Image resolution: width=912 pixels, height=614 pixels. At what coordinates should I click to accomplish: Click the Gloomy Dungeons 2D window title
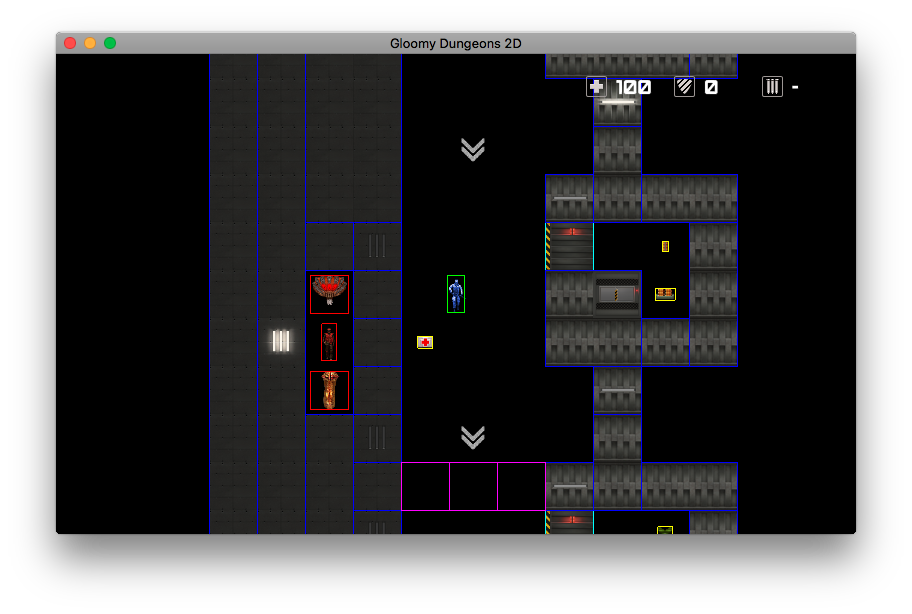point(455,44)
